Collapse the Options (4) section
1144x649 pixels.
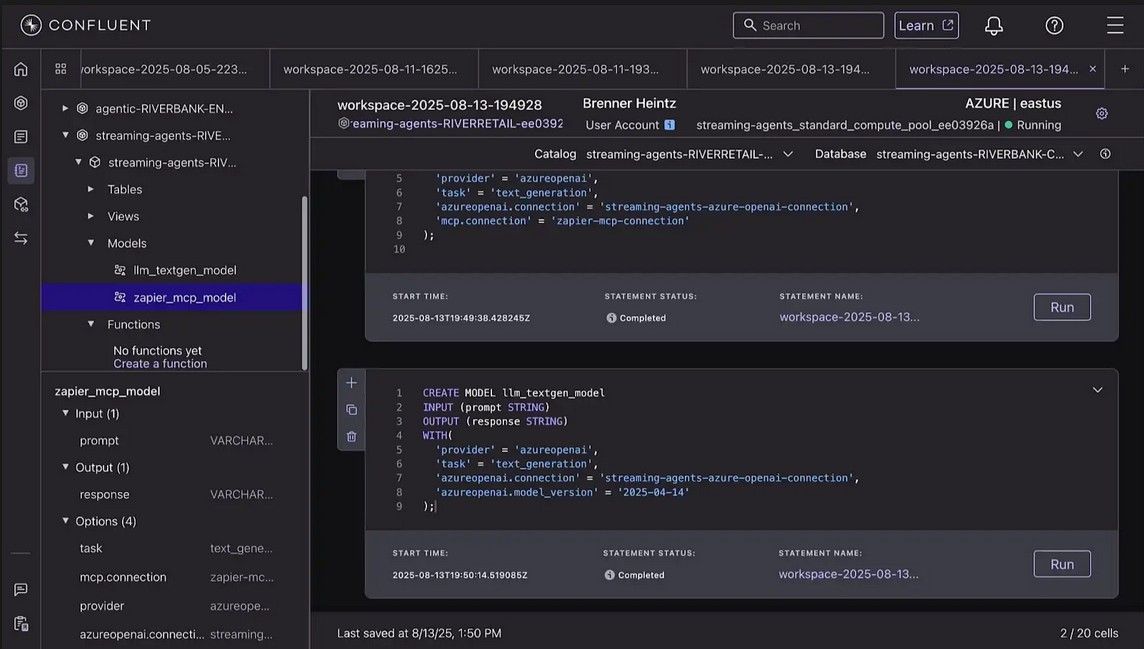click(x=66, y=521)
